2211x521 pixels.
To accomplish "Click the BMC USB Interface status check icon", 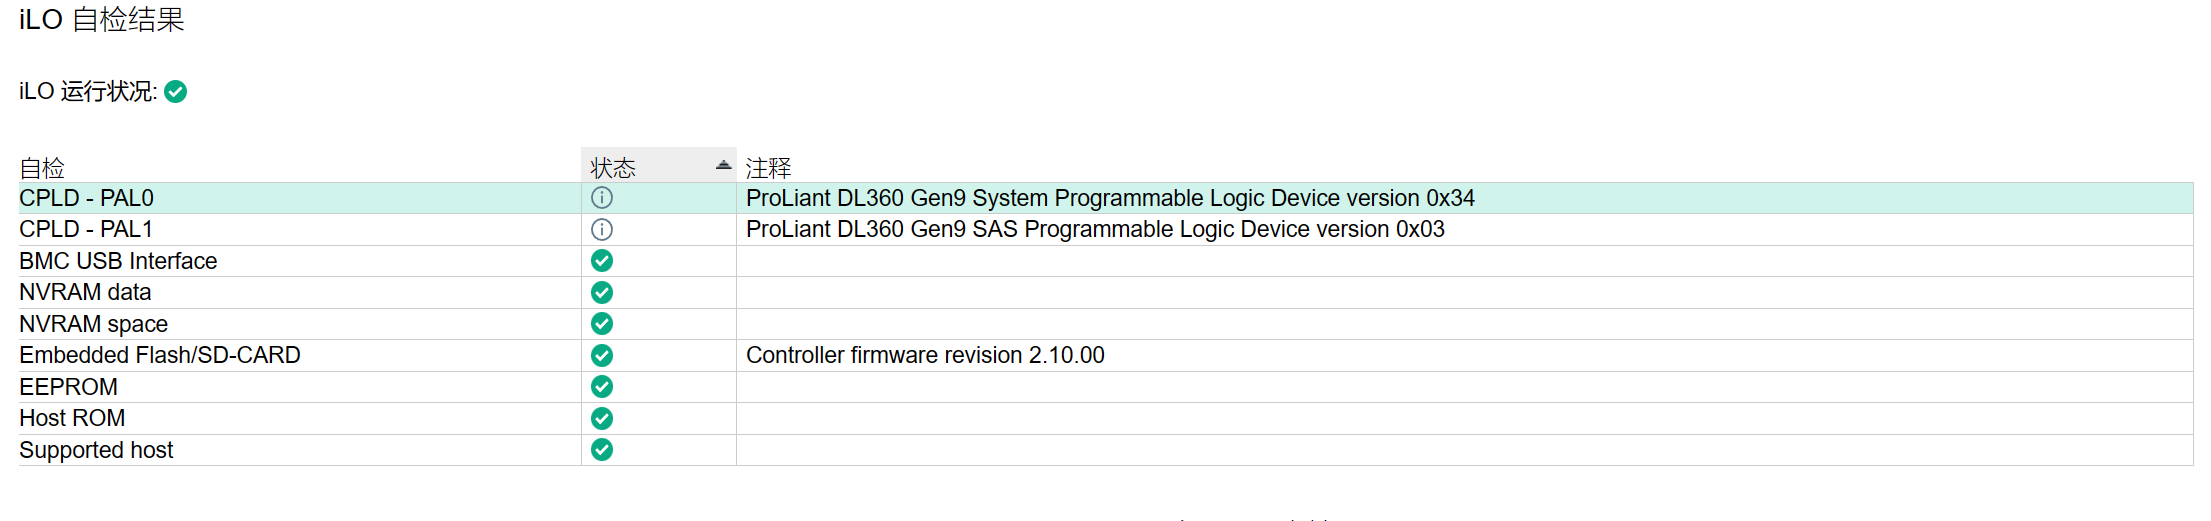I will tap(602, 261).
